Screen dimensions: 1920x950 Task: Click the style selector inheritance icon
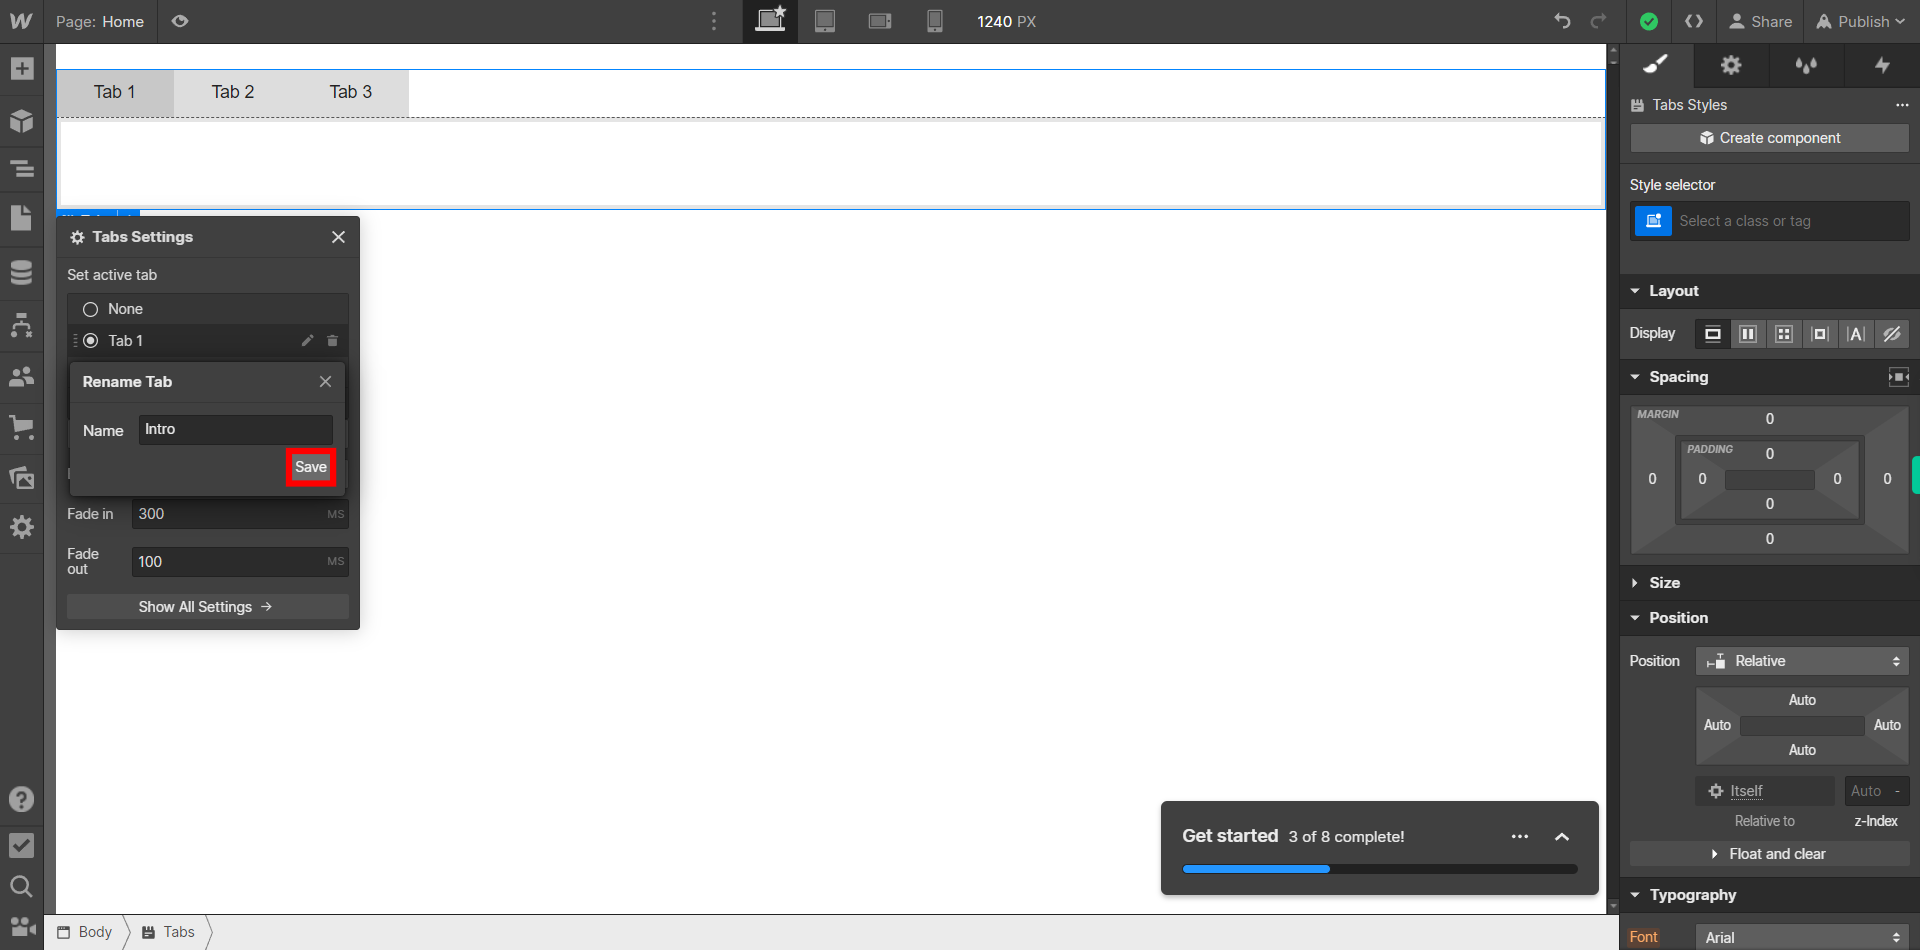pyautogui.click(x=1653, y=221)
